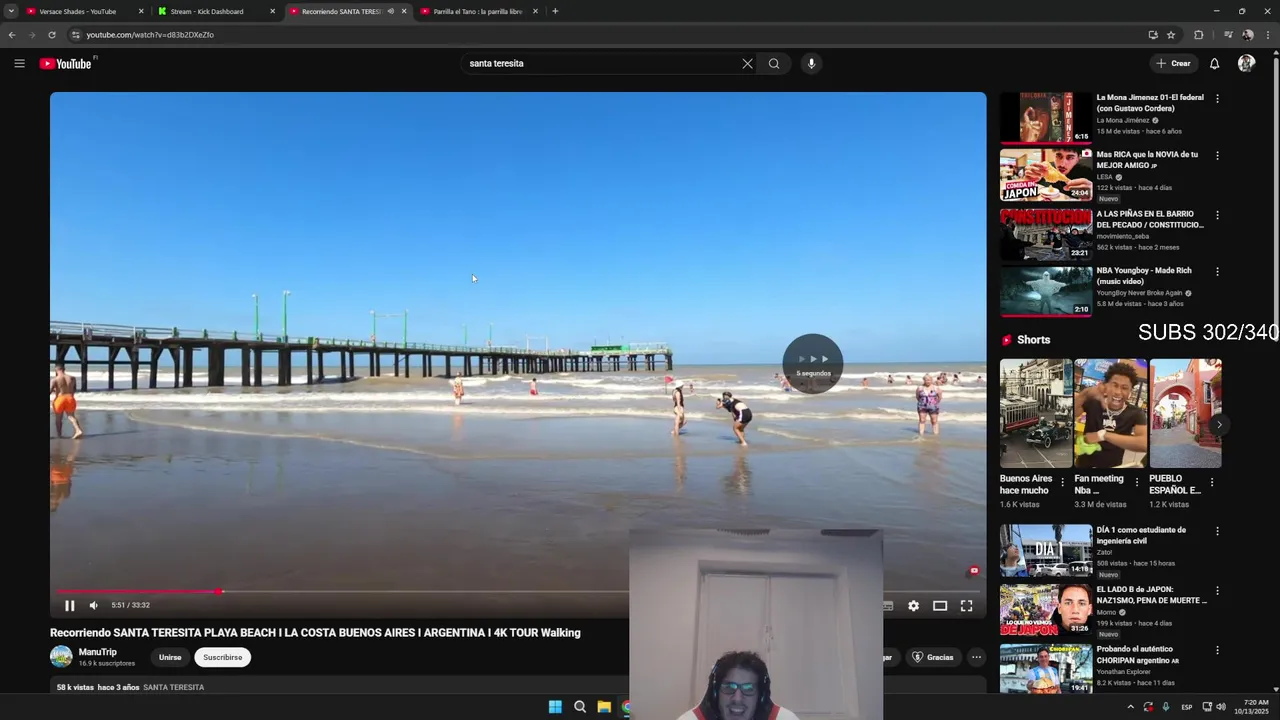Open ESP language input indicator
Screen dimensions: 1280x720
[1187, 707]
